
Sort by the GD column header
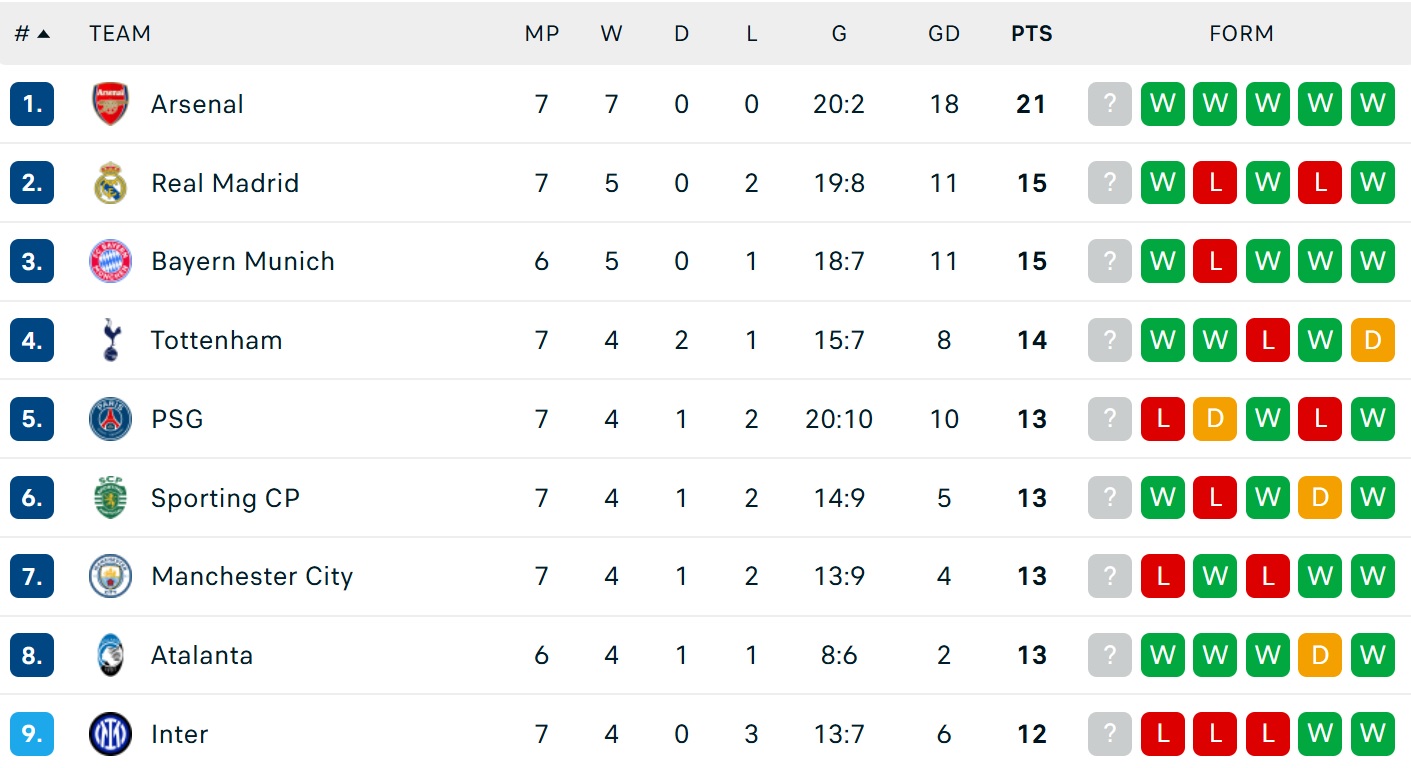click(x=944, y=34)
